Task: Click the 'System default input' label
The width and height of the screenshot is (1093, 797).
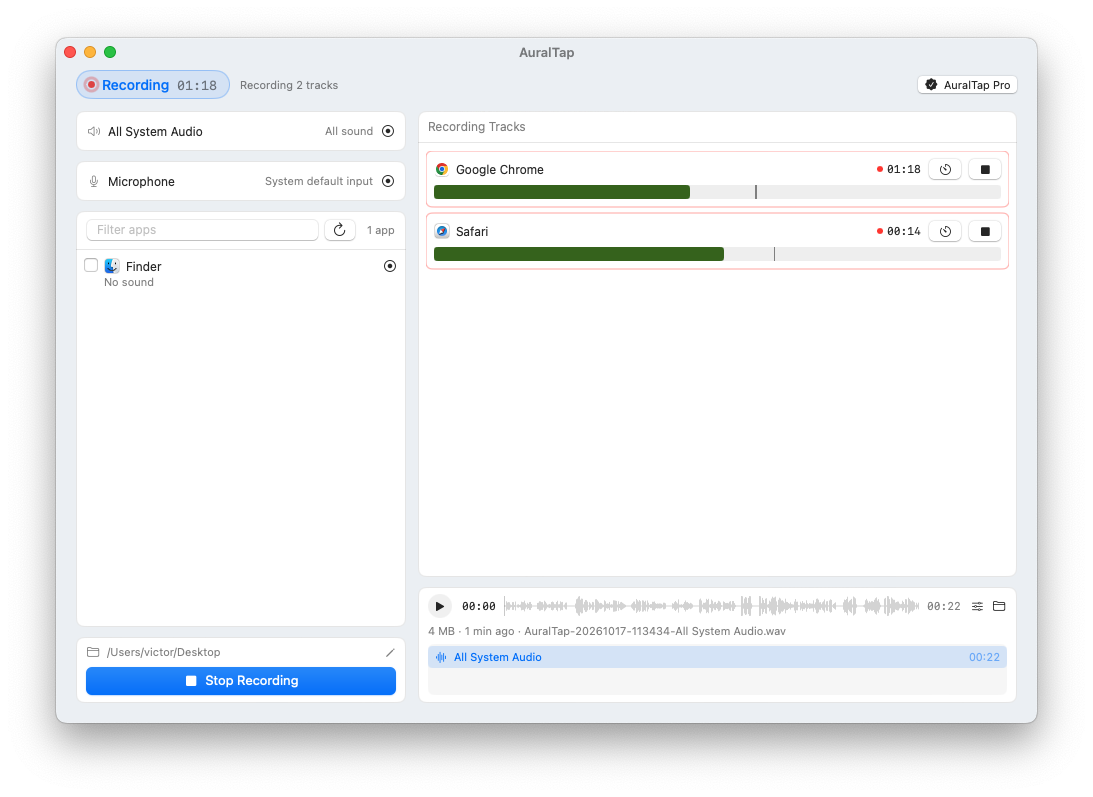Action: (x=319, y=181)
